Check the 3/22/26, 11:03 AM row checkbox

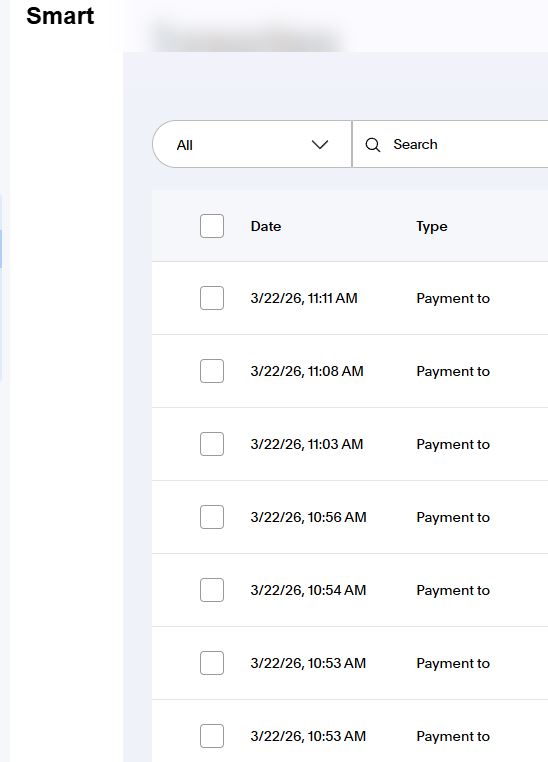[212, 444]
